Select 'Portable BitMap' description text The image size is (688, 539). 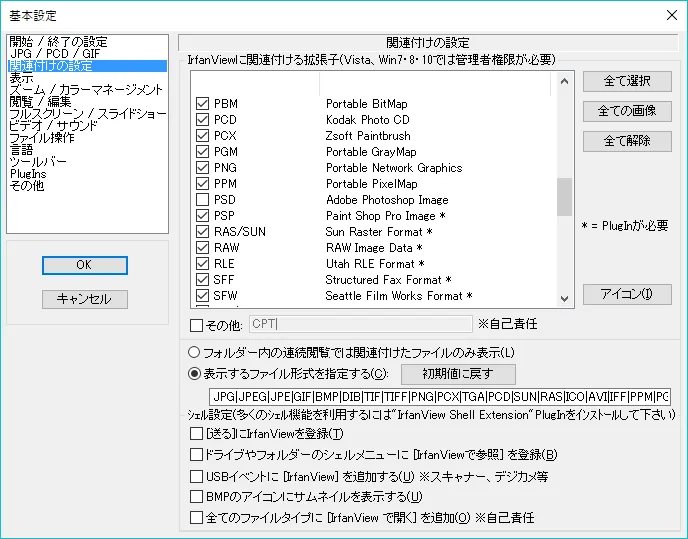pyautogui.click(x=367, y=104)
